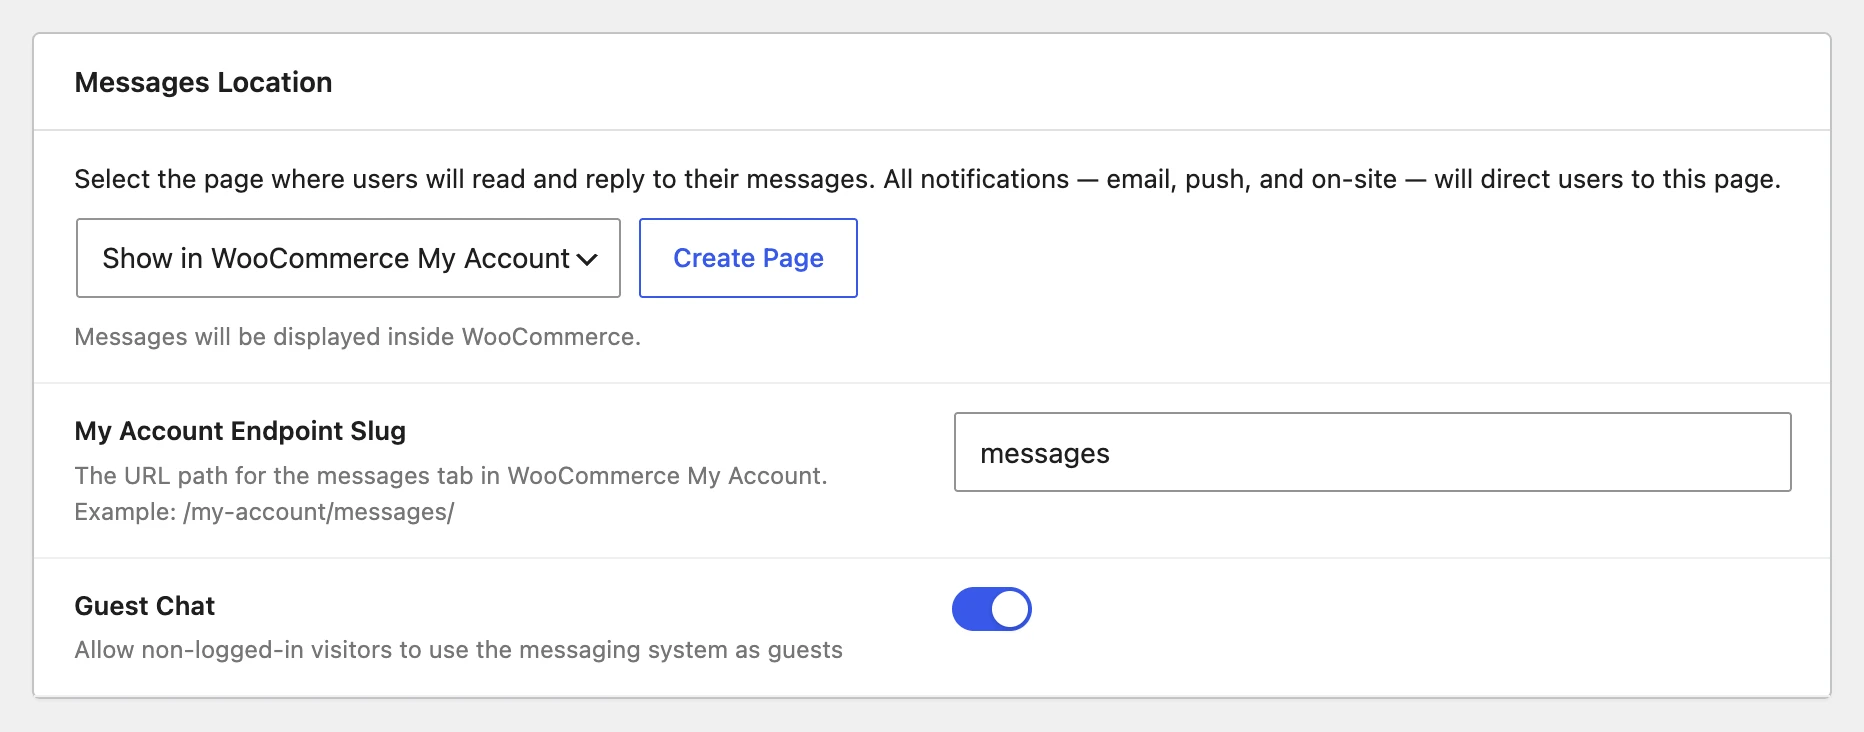Open the Show in WooCommerce My Account dropdown
The width and height of the screenshot is (1864, 732).
(x=348, y=258)
